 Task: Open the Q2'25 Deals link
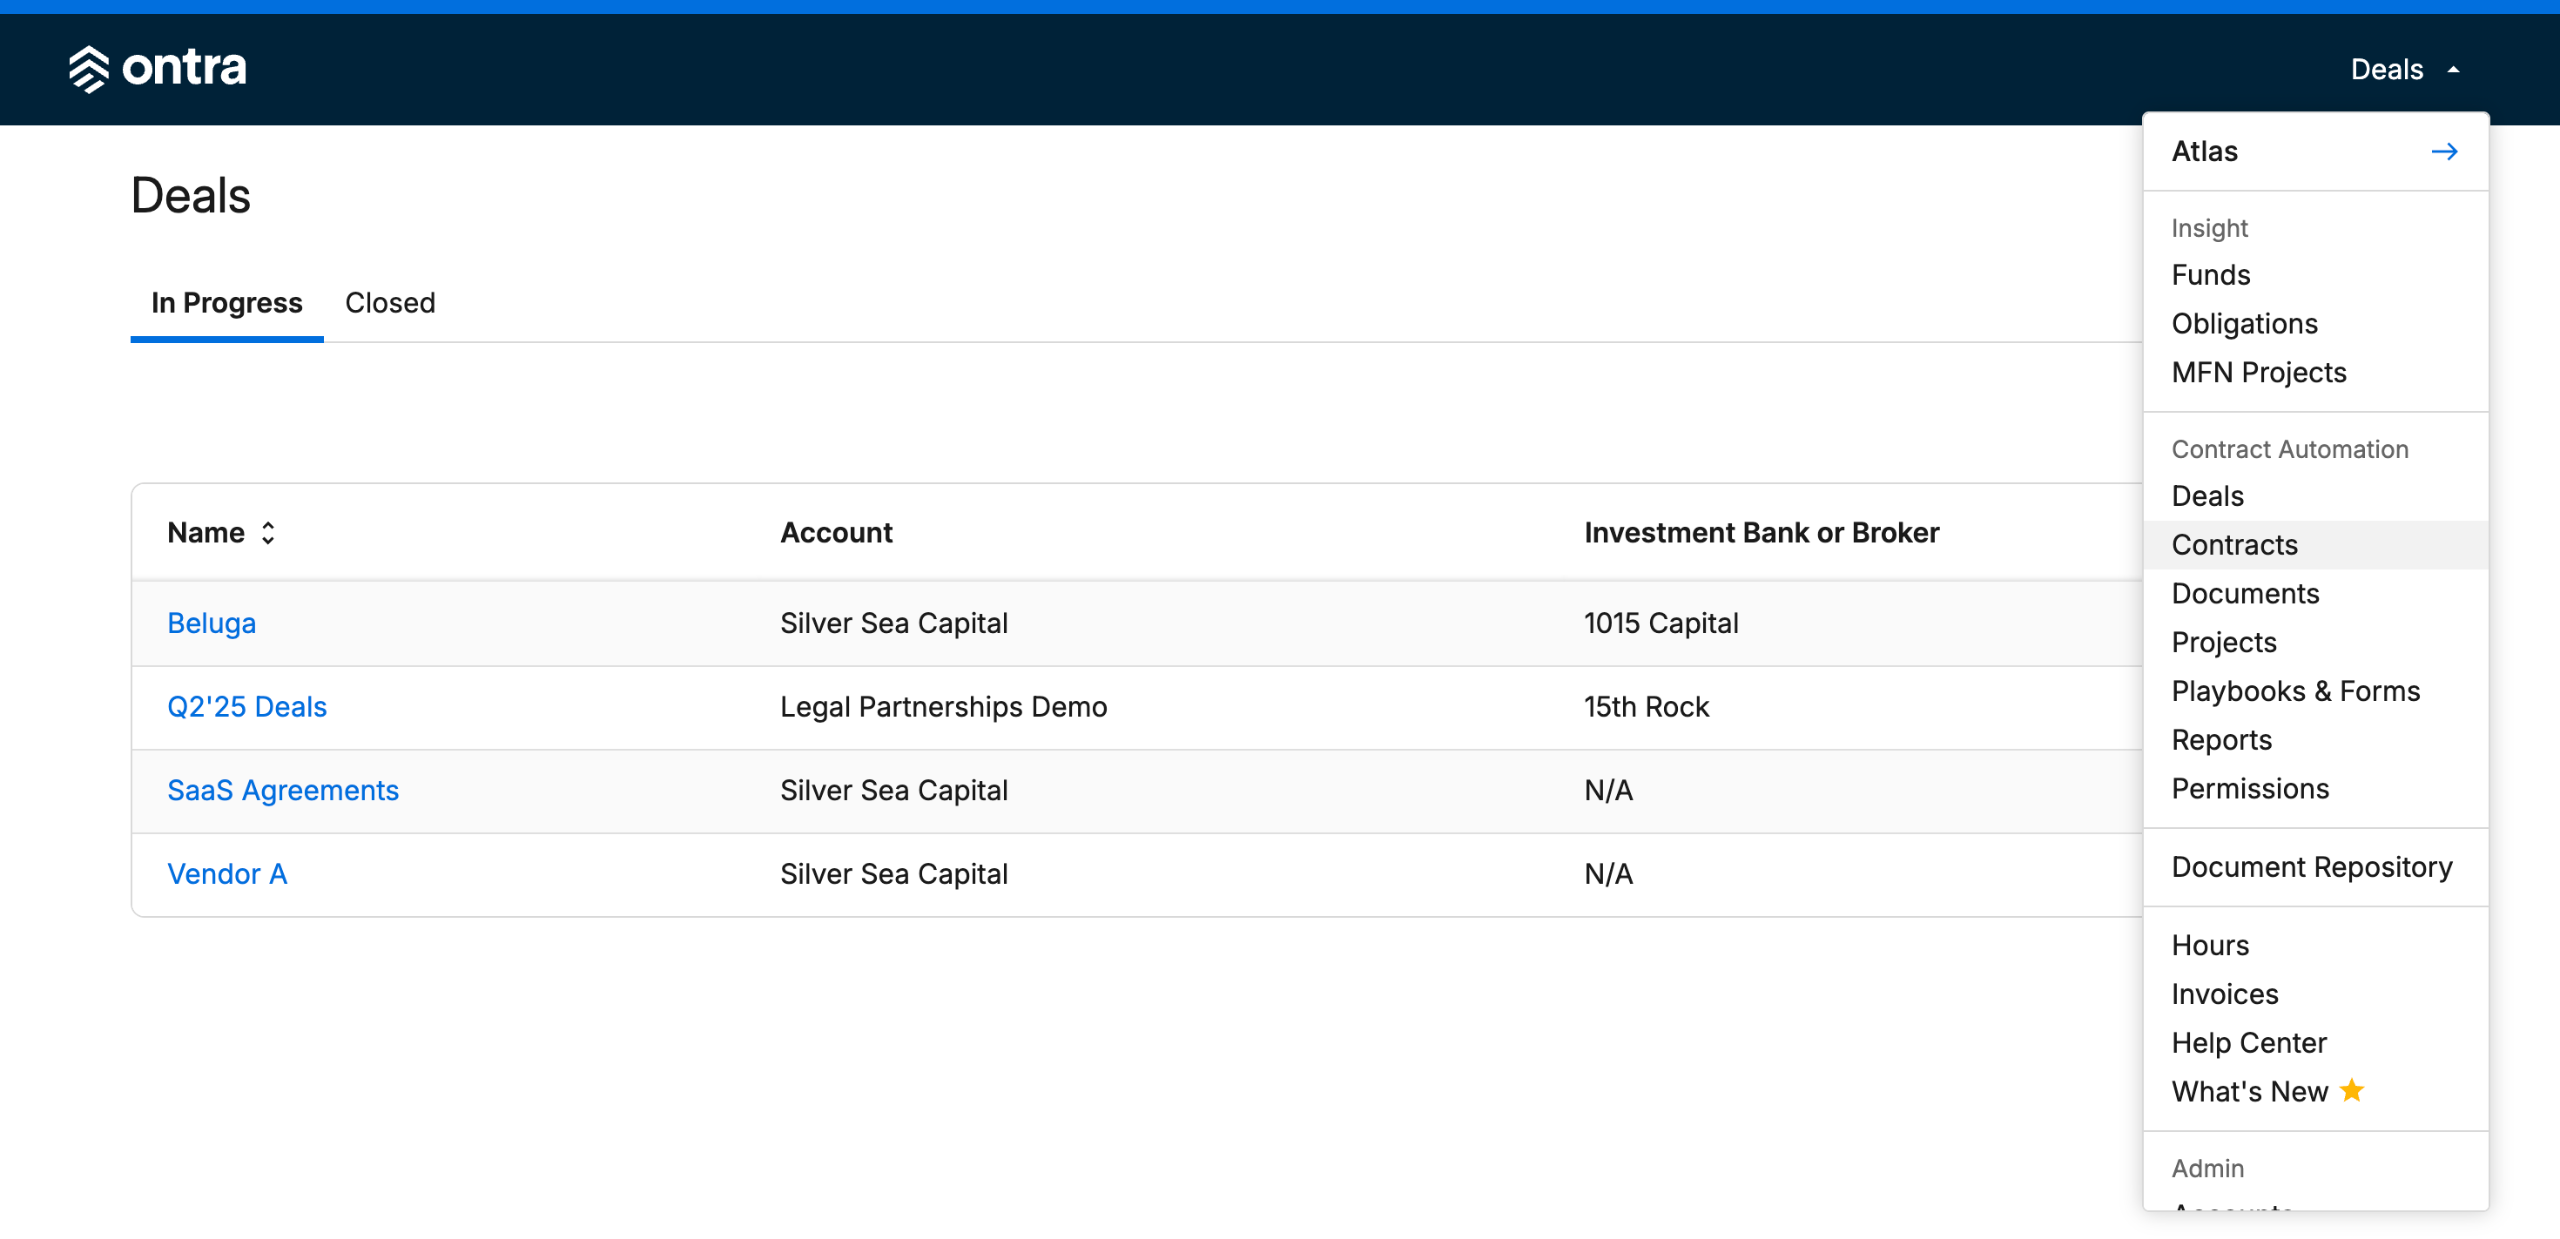(x=247, y=707)
